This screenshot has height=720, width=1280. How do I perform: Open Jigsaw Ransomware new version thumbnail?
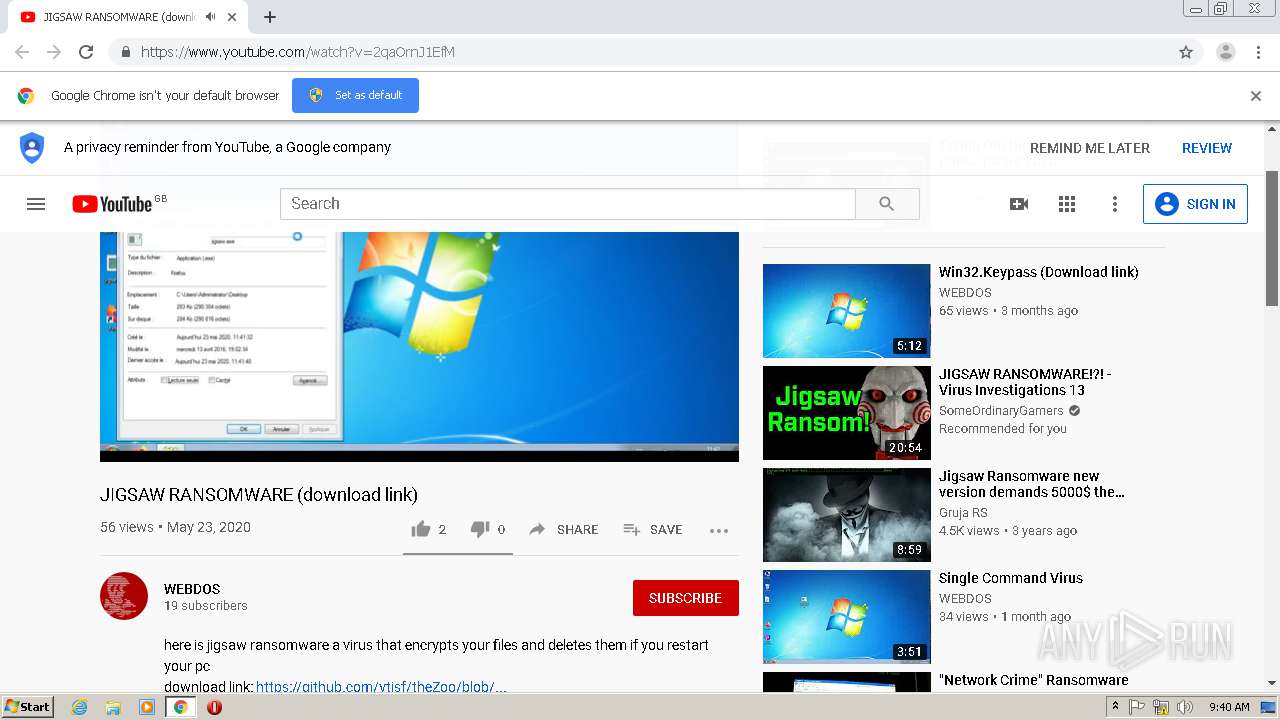[846, 515]
